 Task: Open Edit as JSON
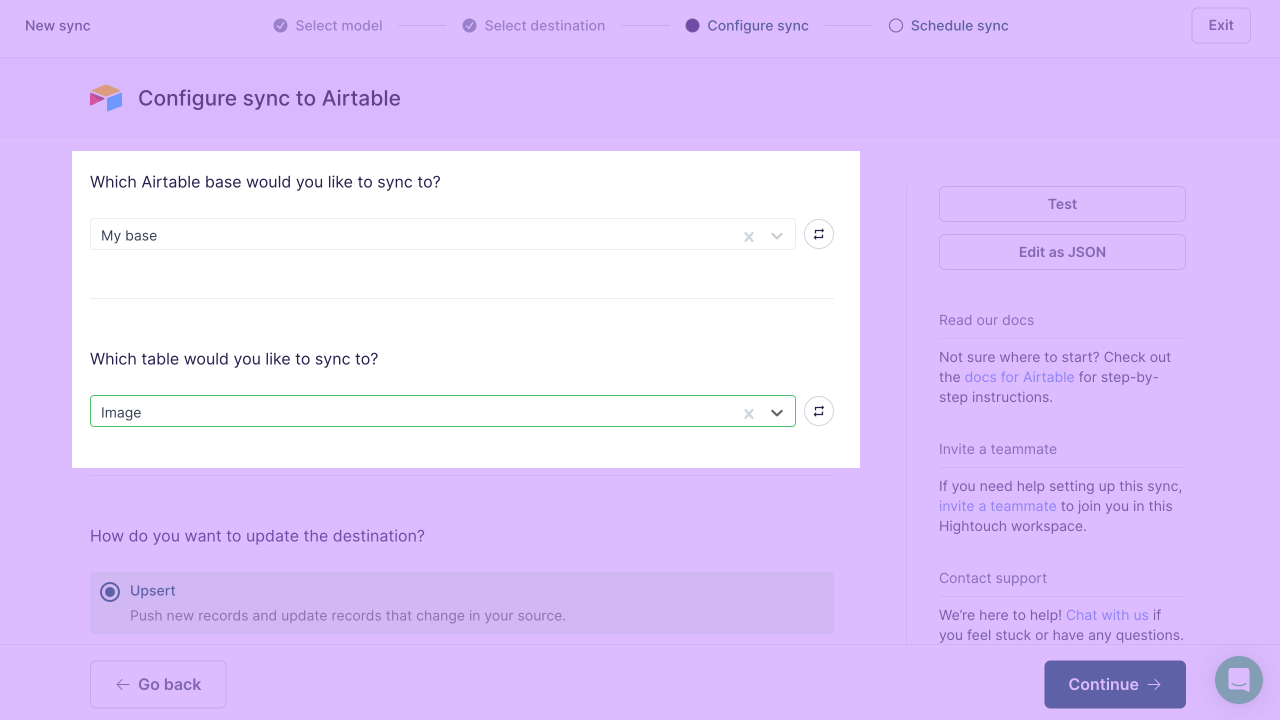click(1062, 252)
